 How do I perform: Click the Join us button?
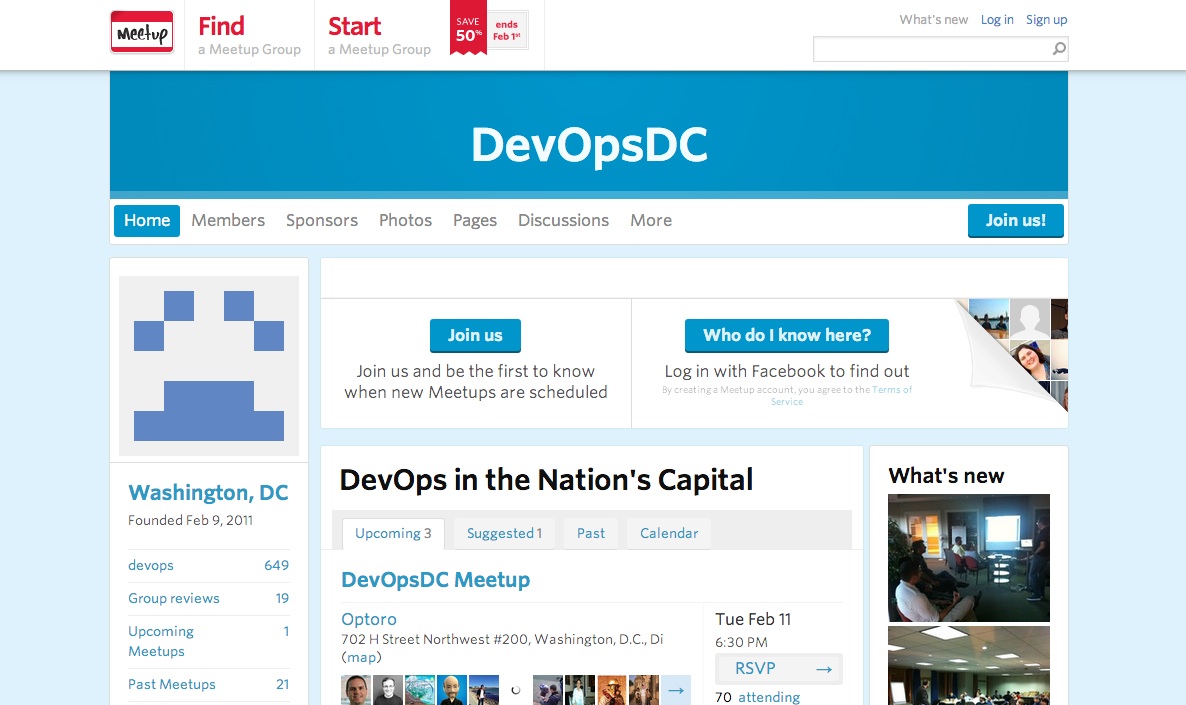point(475,335)
